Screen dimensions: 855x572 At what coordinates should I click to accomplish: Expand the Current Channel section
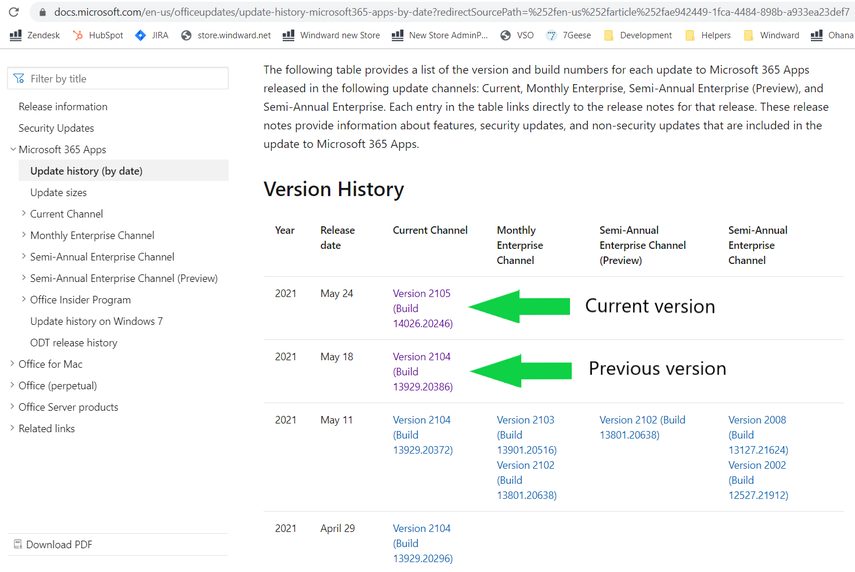pyautogui.click(x=24, y=214)
